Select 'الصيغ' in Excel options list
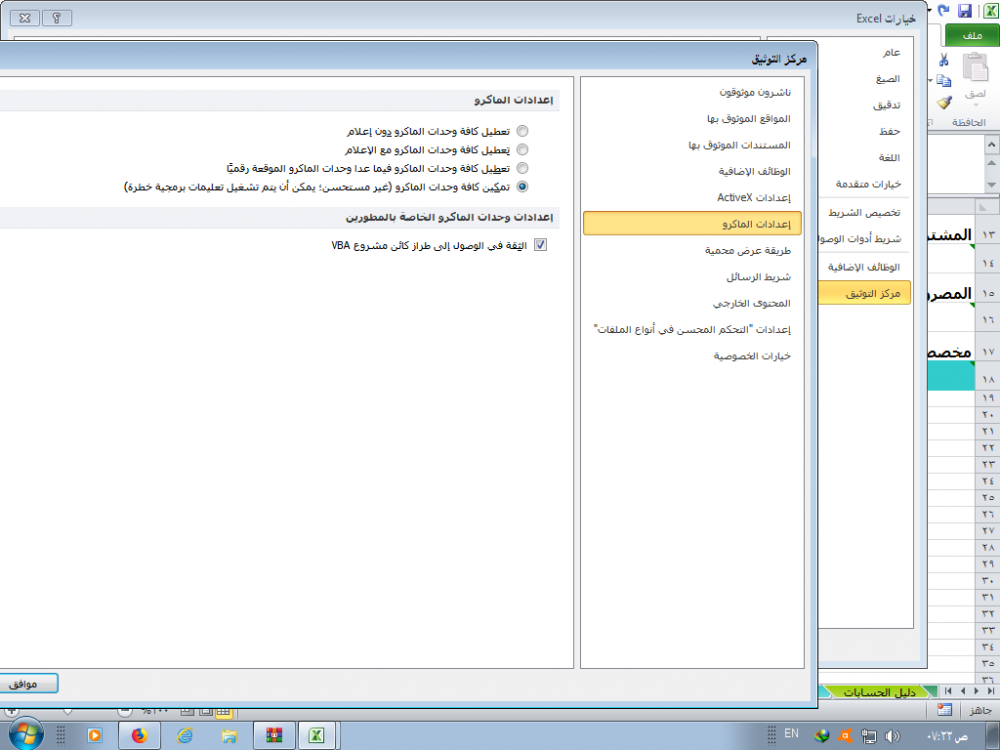The width and height of the screenshot is (1000, 750). [888, 79]
